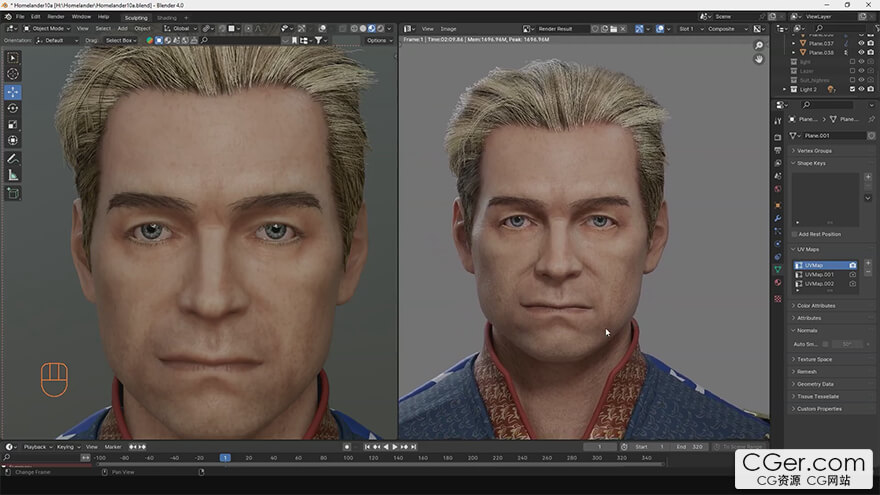The width and height of the screenshot is (880, 495).
Task: Select the Rotate tool
Action: 13,108
